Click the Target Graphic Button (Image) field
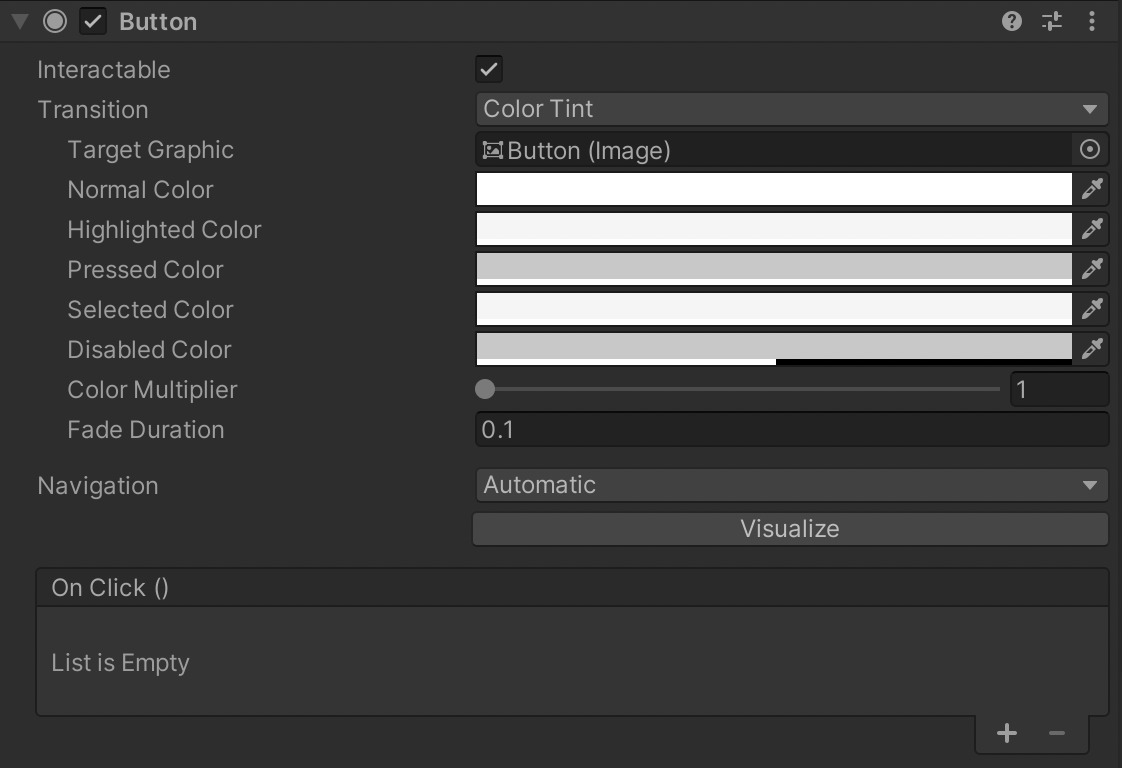This screenshot has height=768, width=1122. pyautogui.click(x=774, y=150)
